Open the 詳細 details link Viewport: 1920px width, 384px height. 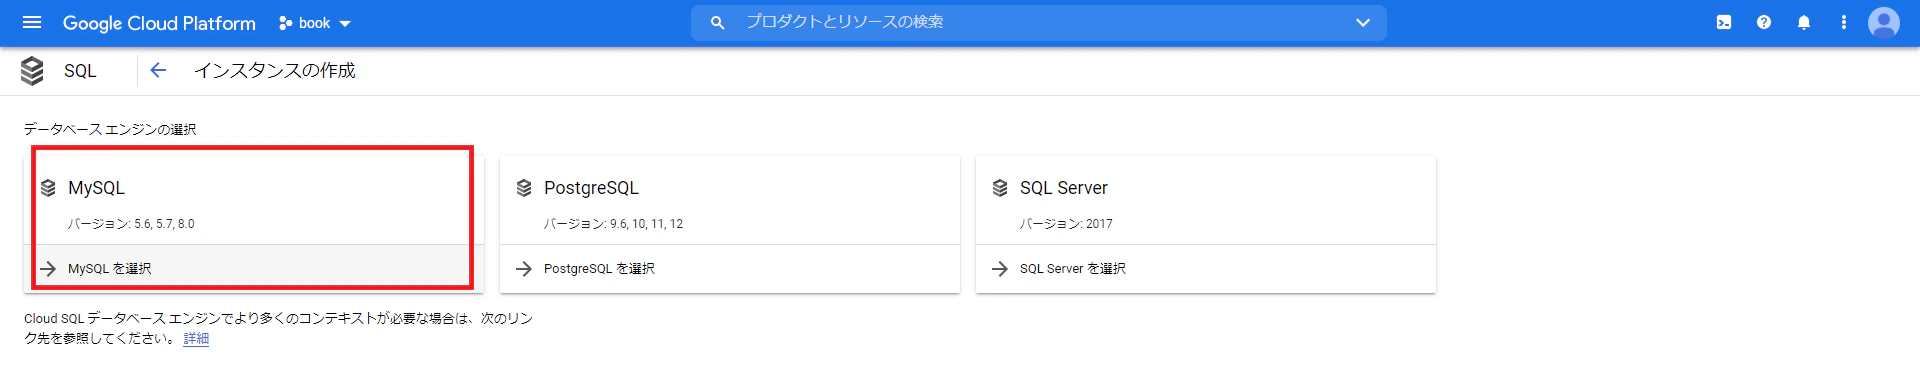[196, 339]
